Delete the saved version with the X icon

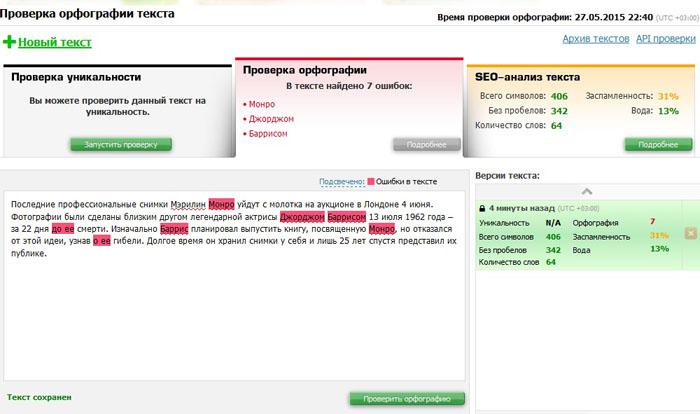[690, 234]
